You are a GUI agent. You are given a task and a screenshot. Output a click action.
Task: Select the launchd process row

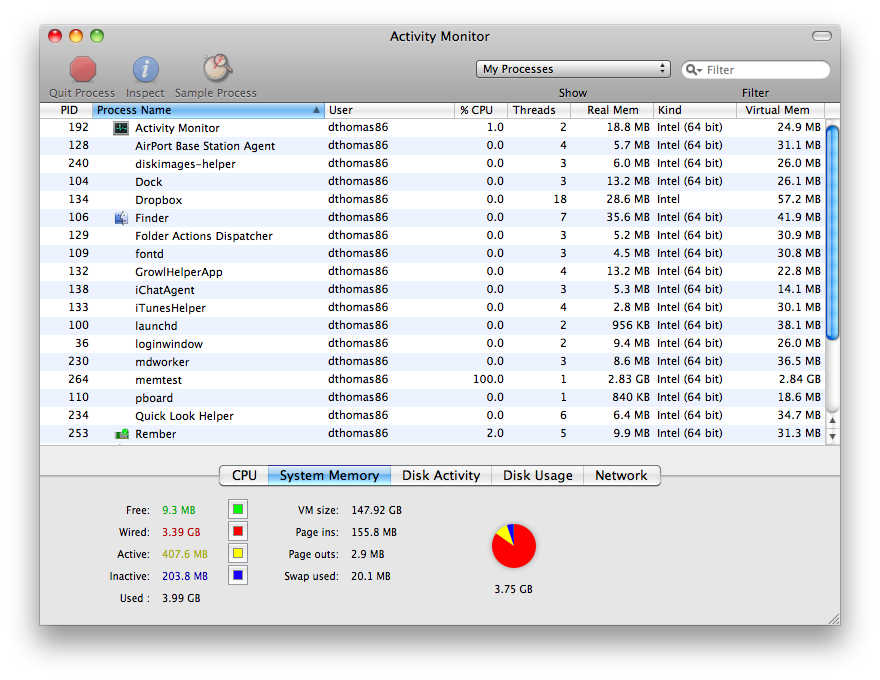(433, 325)
